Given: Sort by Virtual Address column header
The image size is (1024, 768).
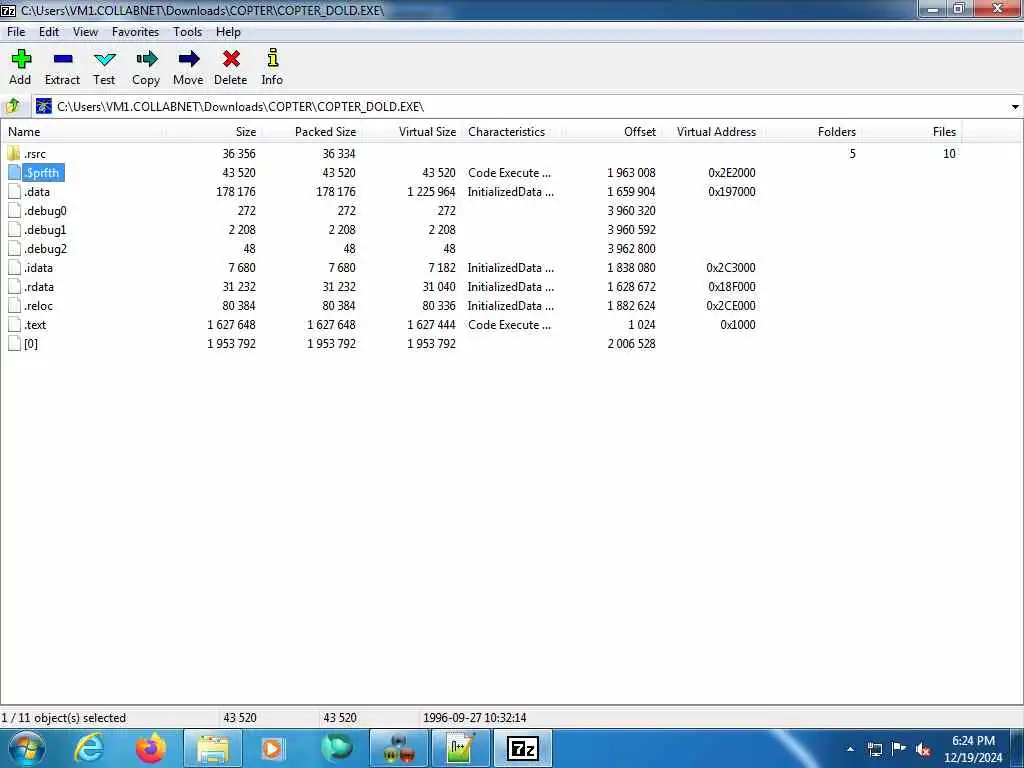Looking at the screenshot, I should coord(712,131).
